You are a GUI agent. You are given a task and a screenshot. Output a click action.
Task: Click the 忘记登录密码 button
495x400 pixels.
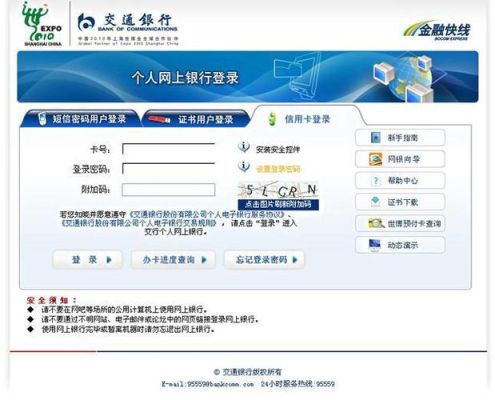tap(264, 260)
